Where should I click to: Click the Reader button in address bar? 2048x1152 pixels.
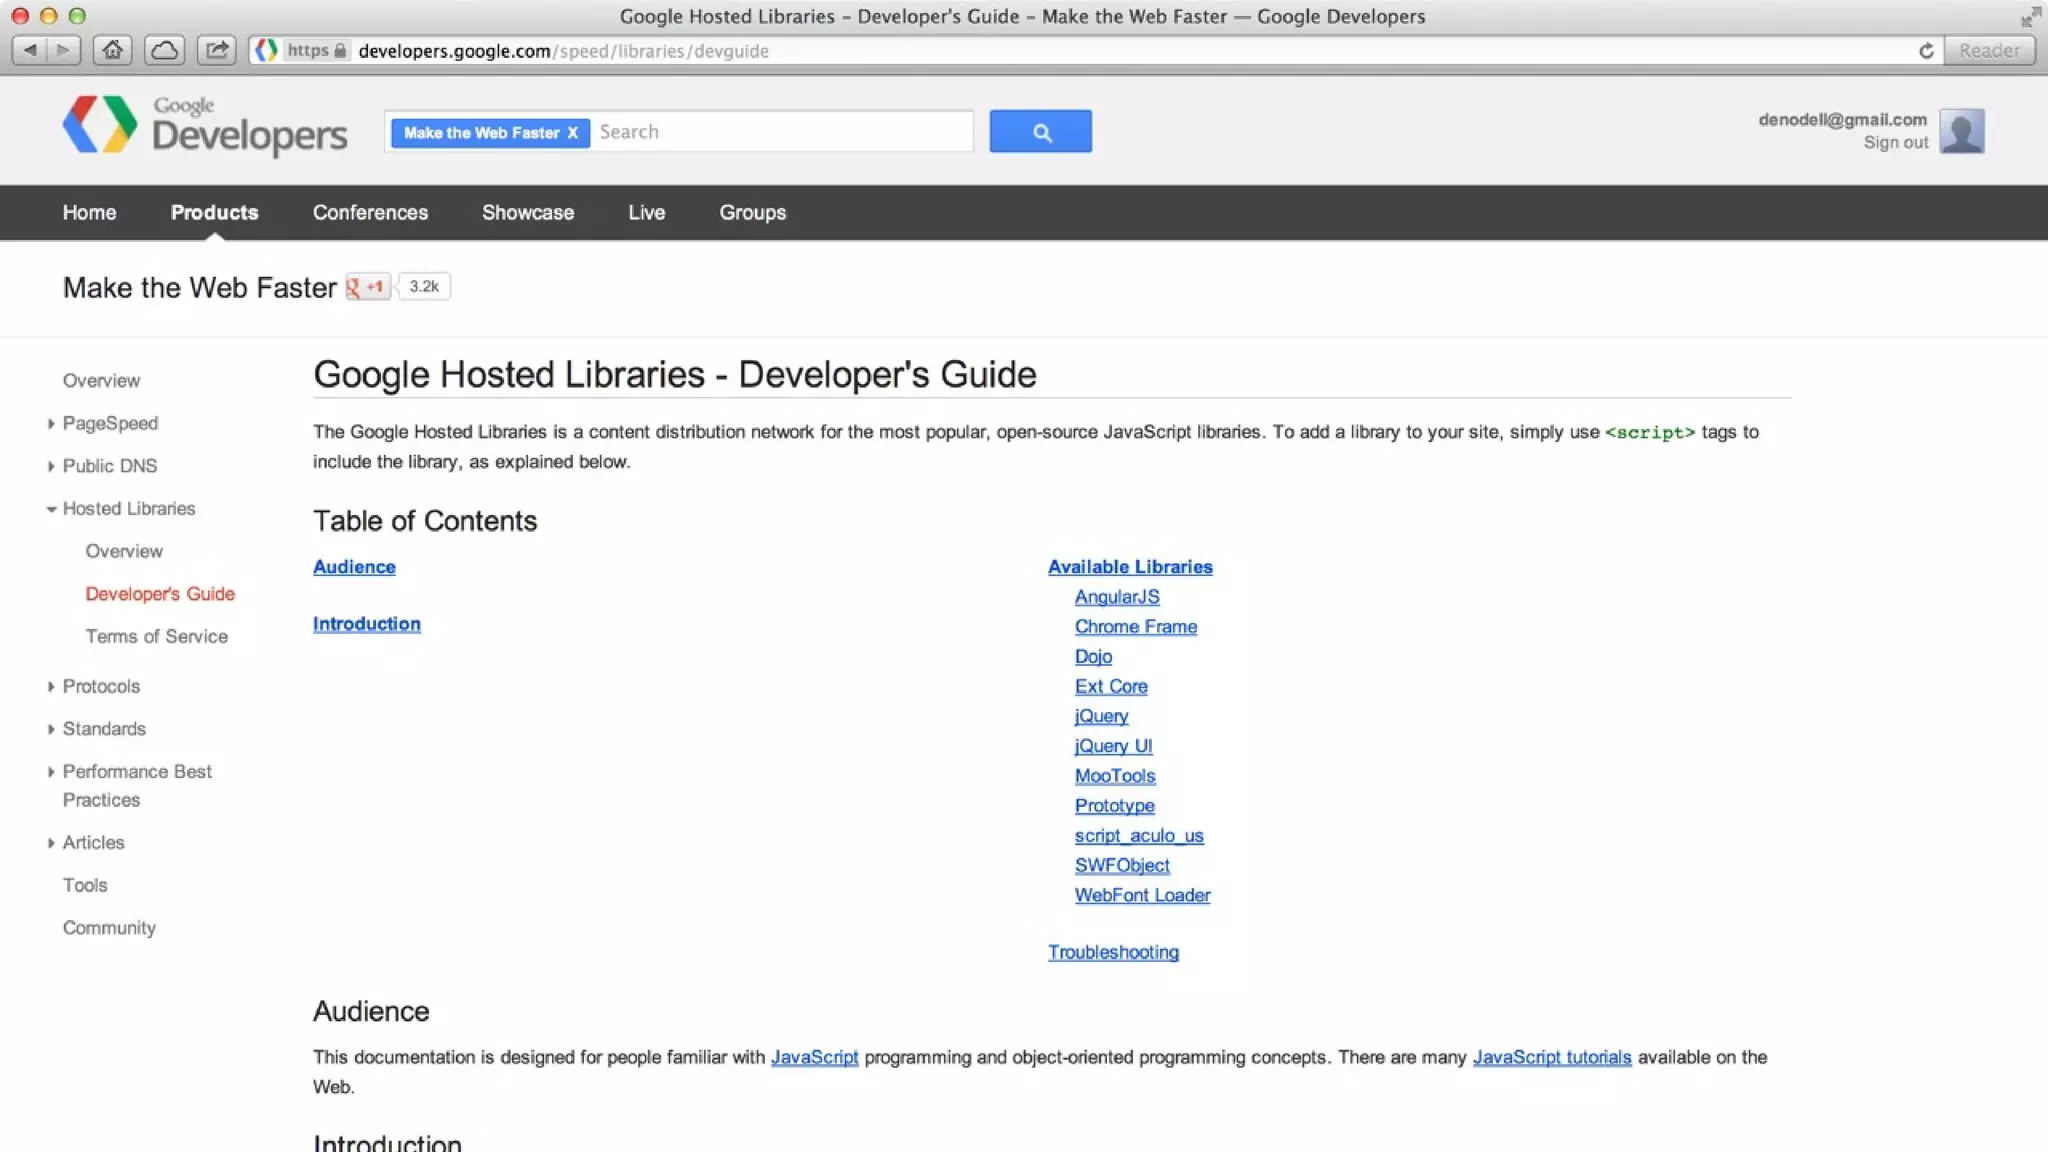coord(1988,51)
